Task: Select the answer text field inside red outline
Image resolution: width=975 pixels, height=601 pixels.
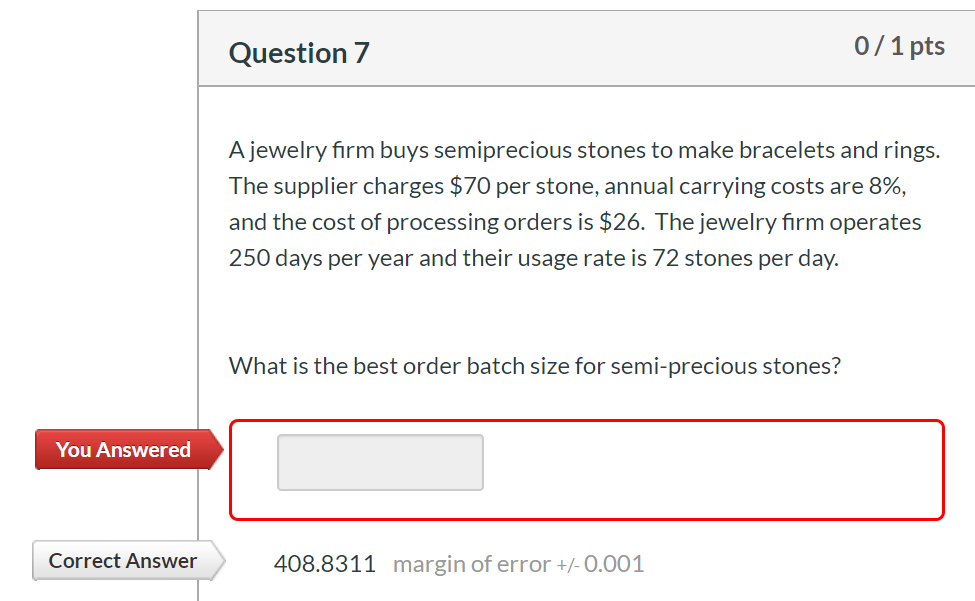Action: [380, 462]
